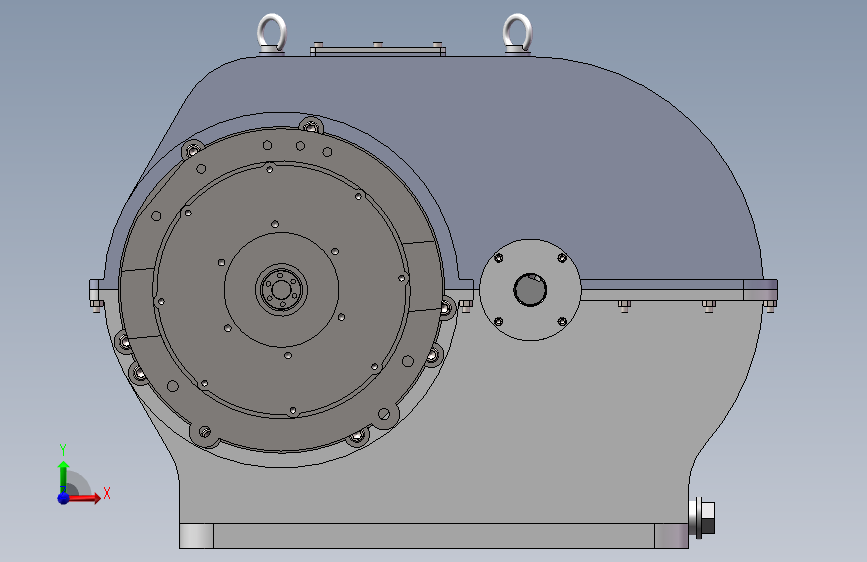Click the small round bearing cover
Image resolution: width=867 pixels, height=562 pixels.
coord(530,290)
